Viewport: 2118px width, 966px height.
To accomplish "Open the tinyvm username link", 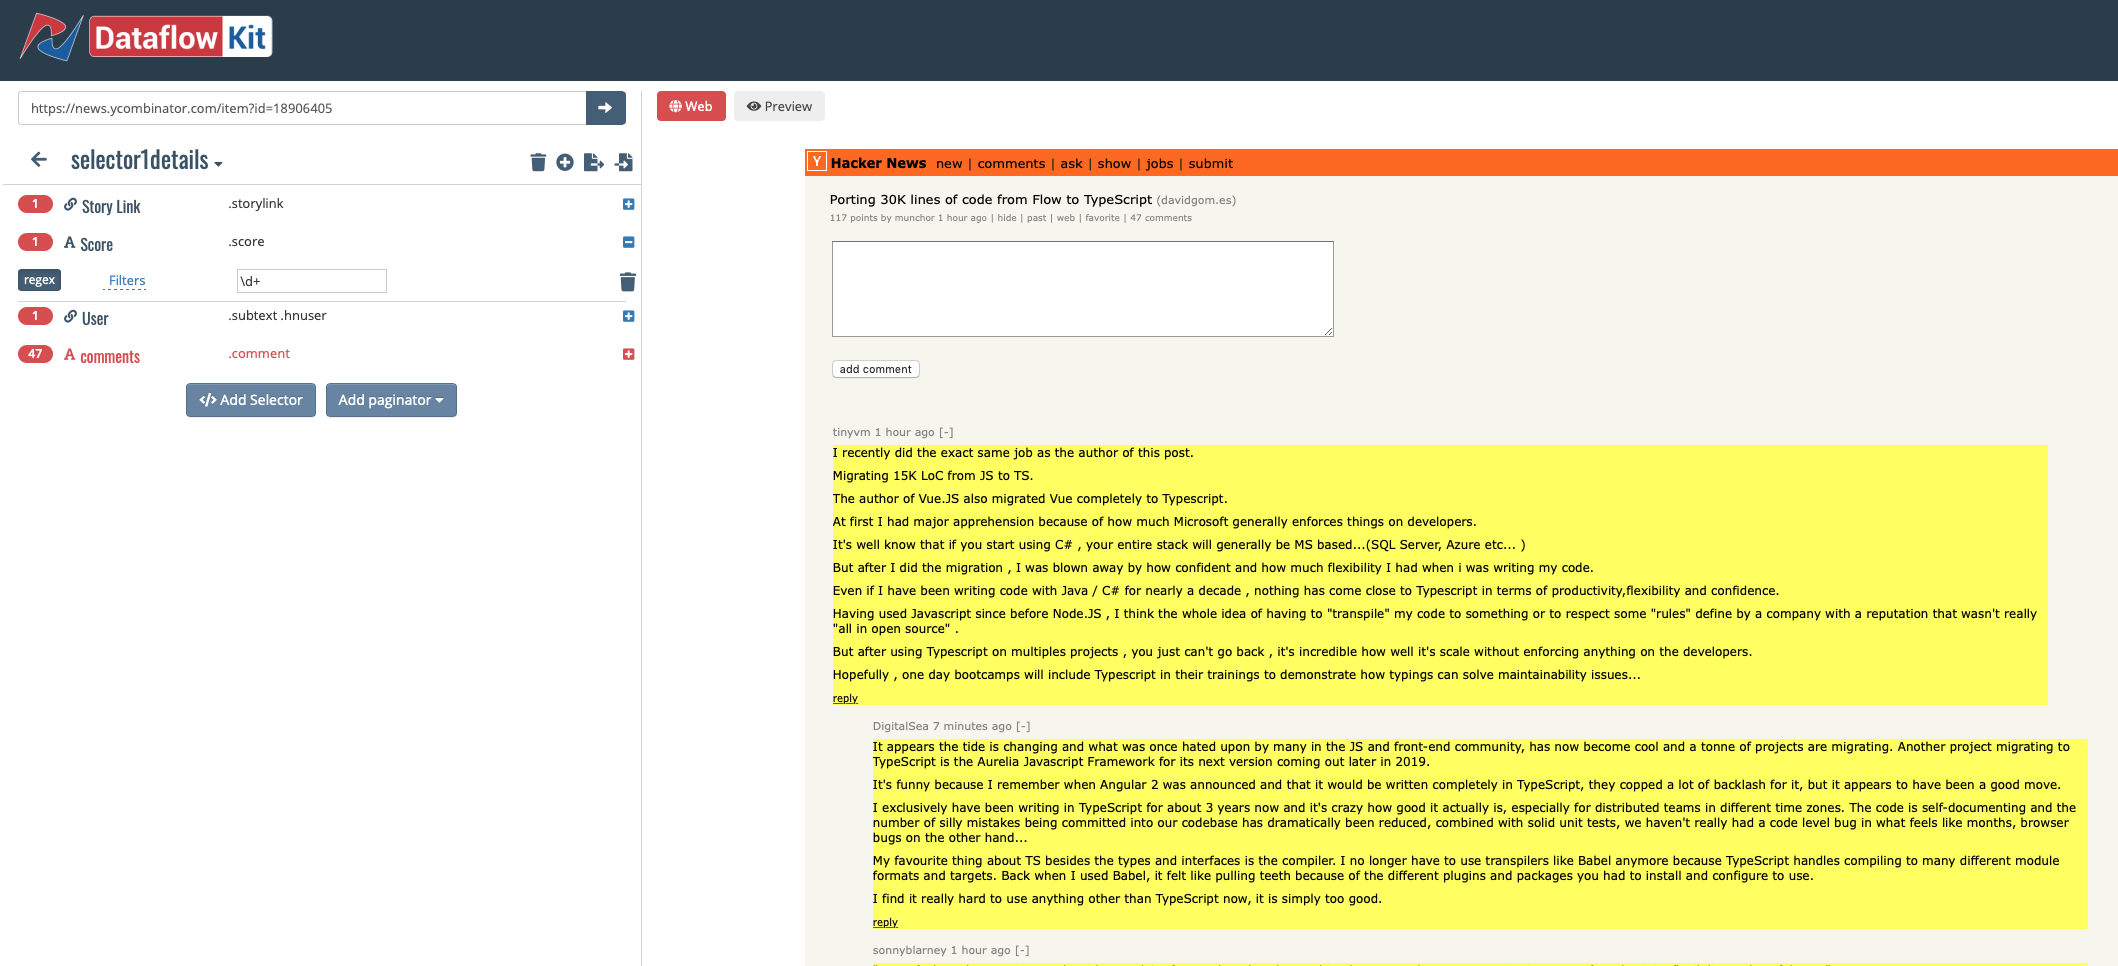I will click(x=851, y=432).
